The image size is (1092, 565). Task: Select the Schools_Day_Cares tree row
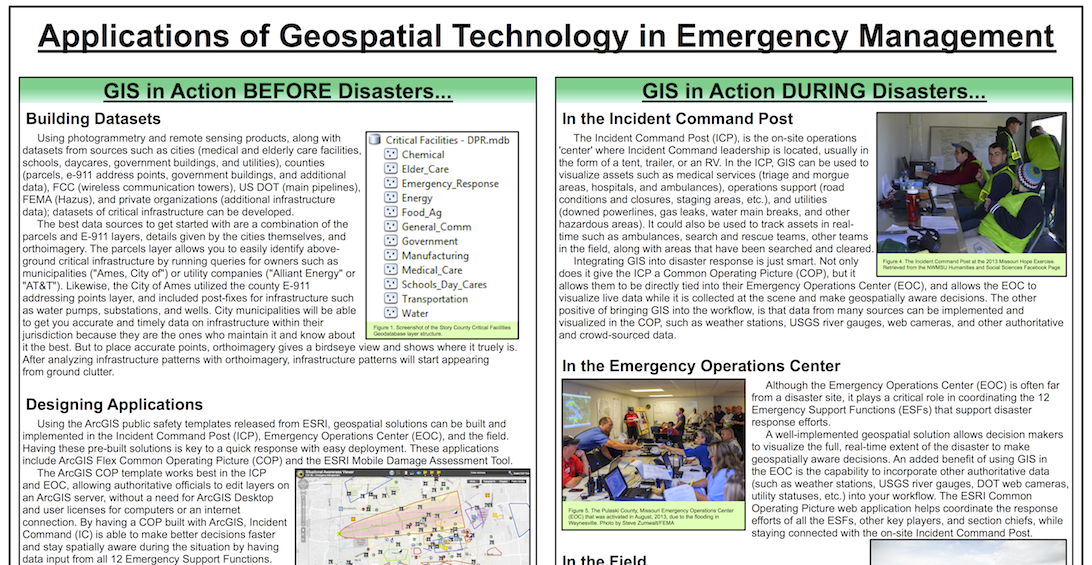tap(436, 284)
